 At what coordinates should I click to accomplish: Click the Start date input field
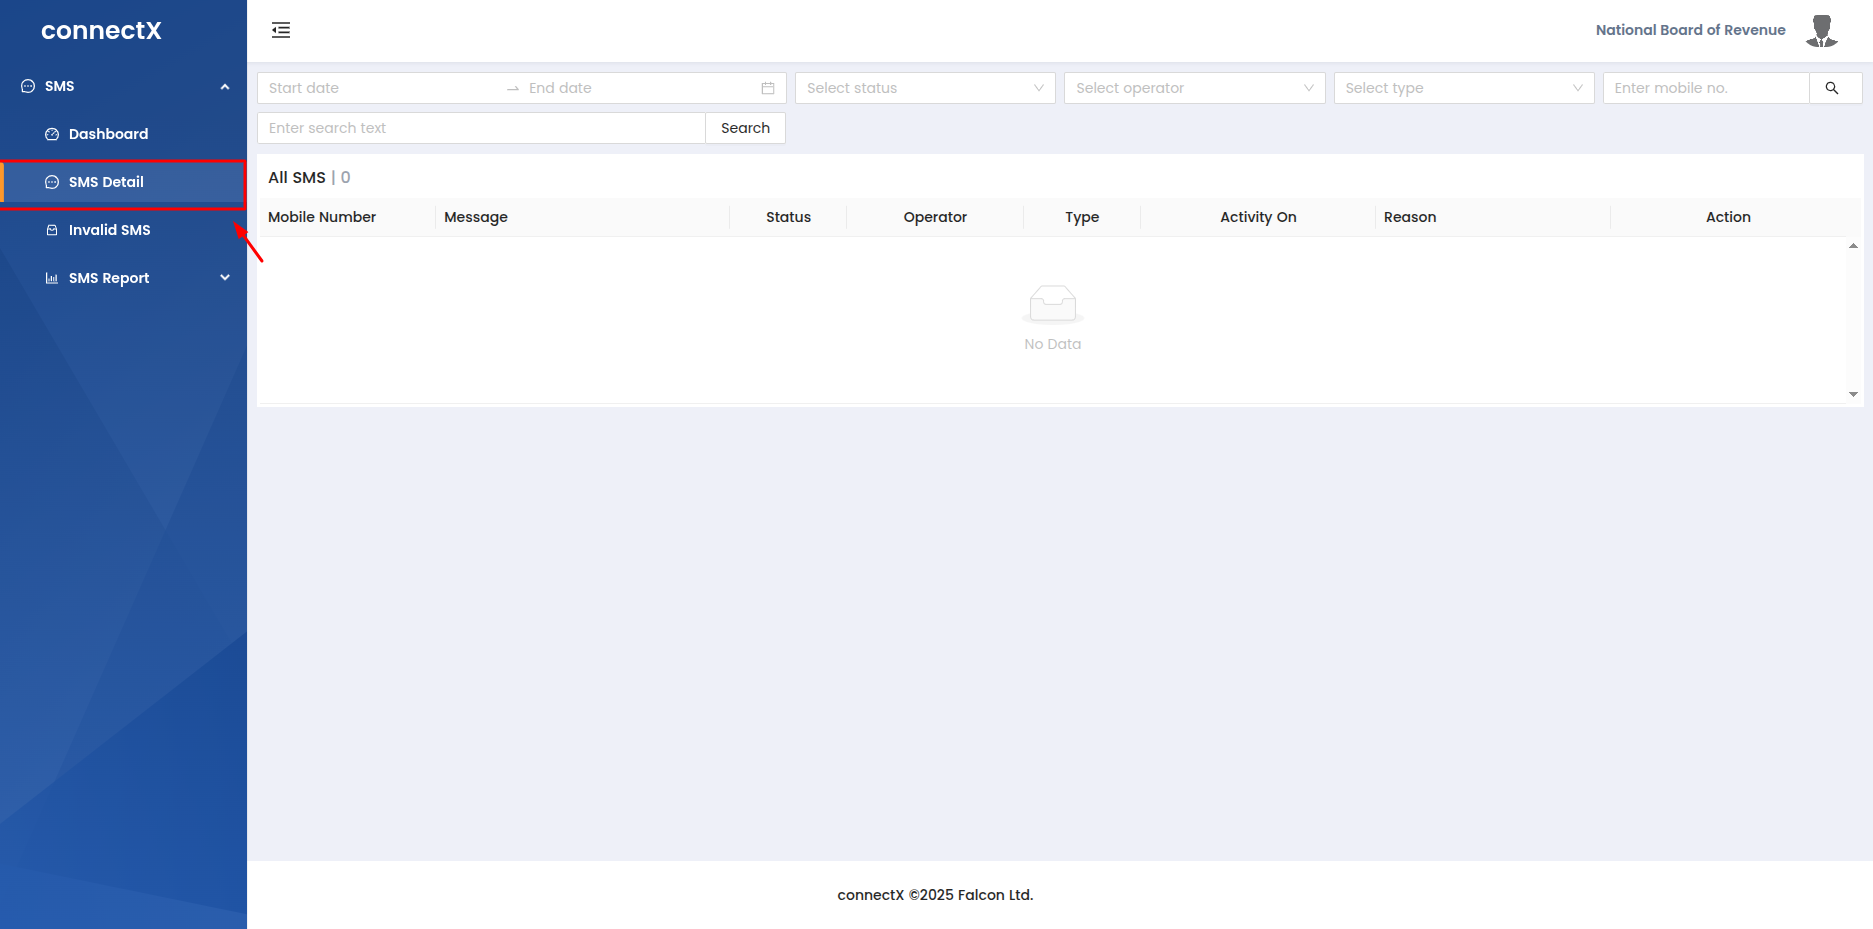pos(380,88)
